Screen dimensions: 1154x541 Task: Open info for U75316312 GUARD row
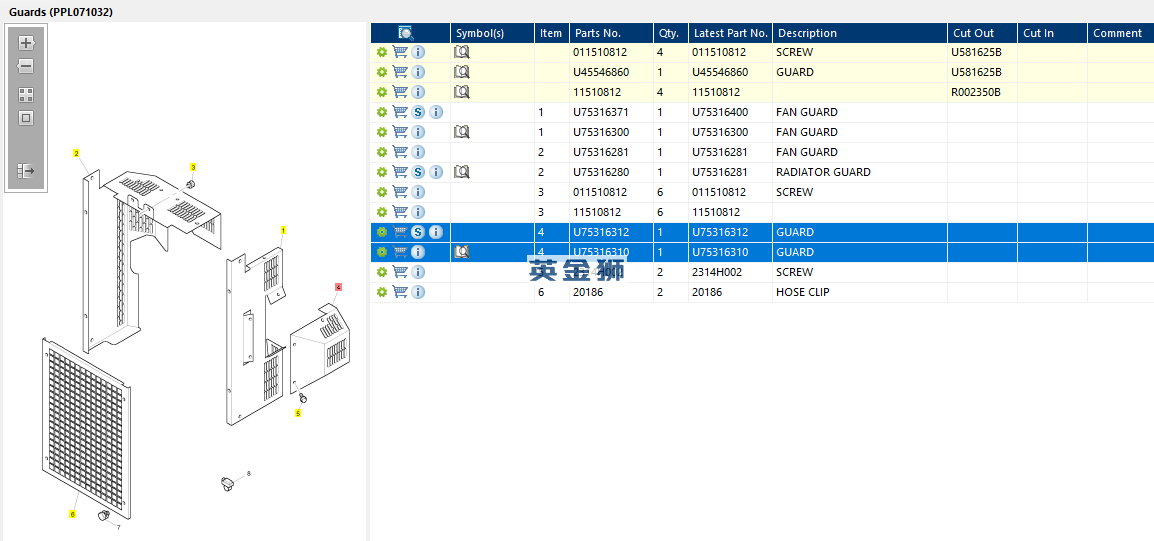tap(436, 232)
